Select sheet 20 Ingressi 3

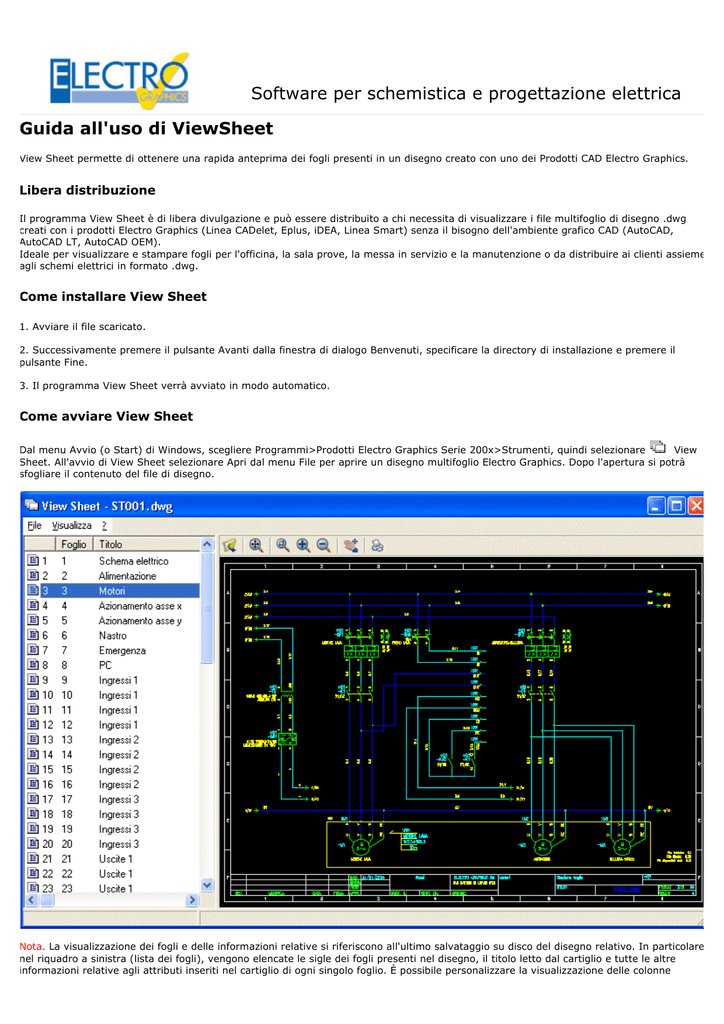[112, 844]
